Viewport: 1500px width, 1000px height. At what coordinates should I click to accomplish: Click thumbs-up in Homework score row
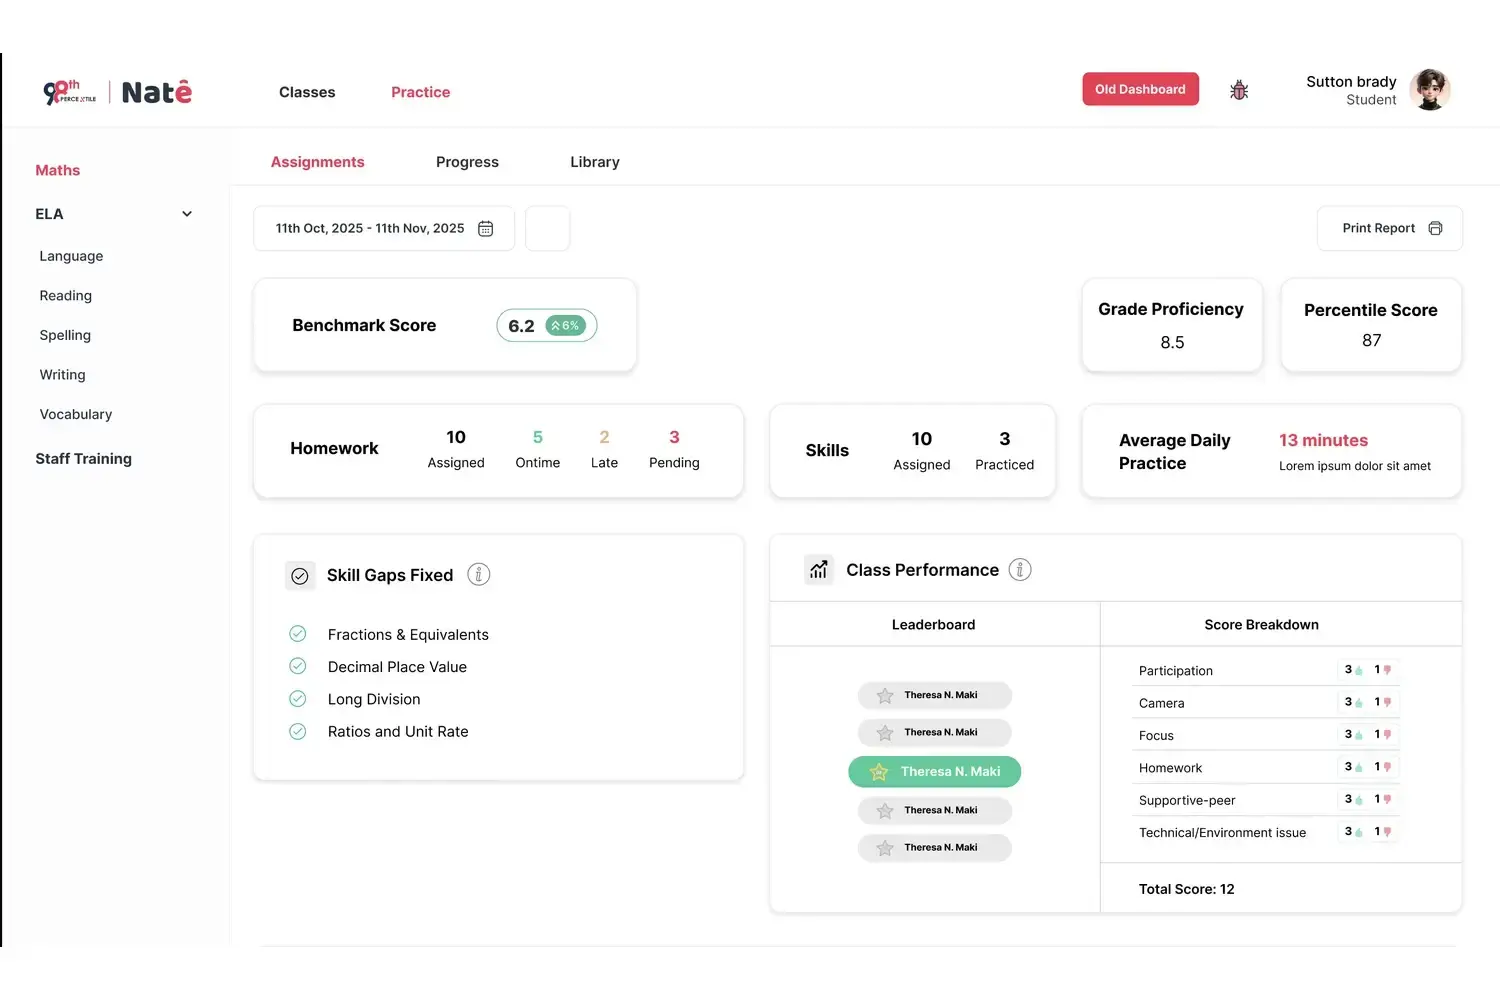click(x=1359, y=768)
